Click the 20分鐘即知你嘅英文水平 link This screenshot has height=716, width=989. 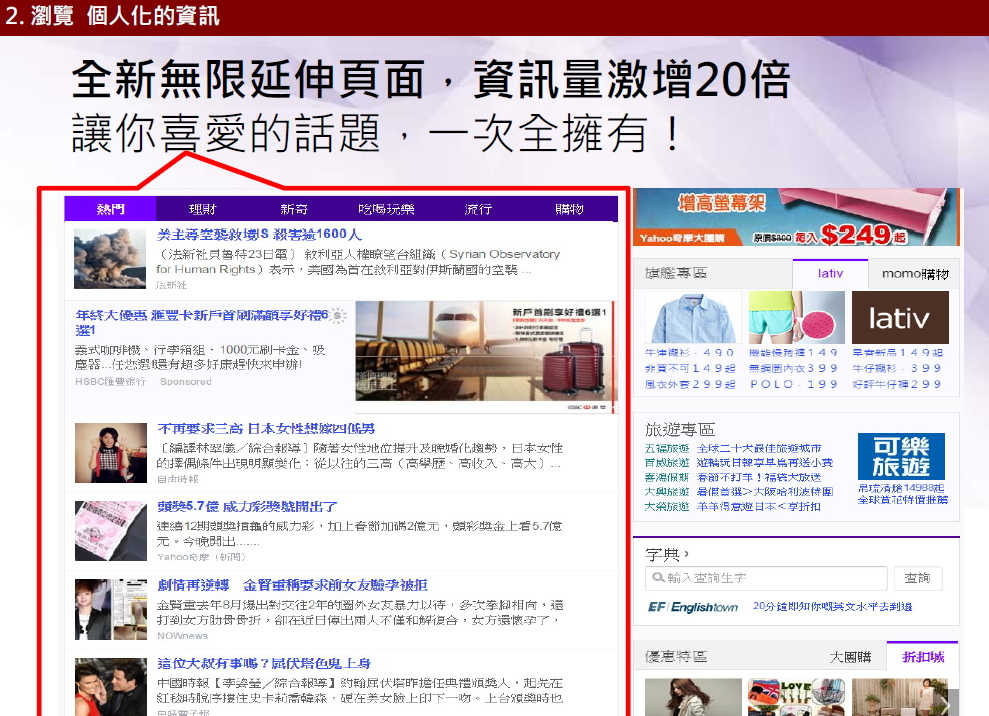pyautogui.click(x=834, y=607)
